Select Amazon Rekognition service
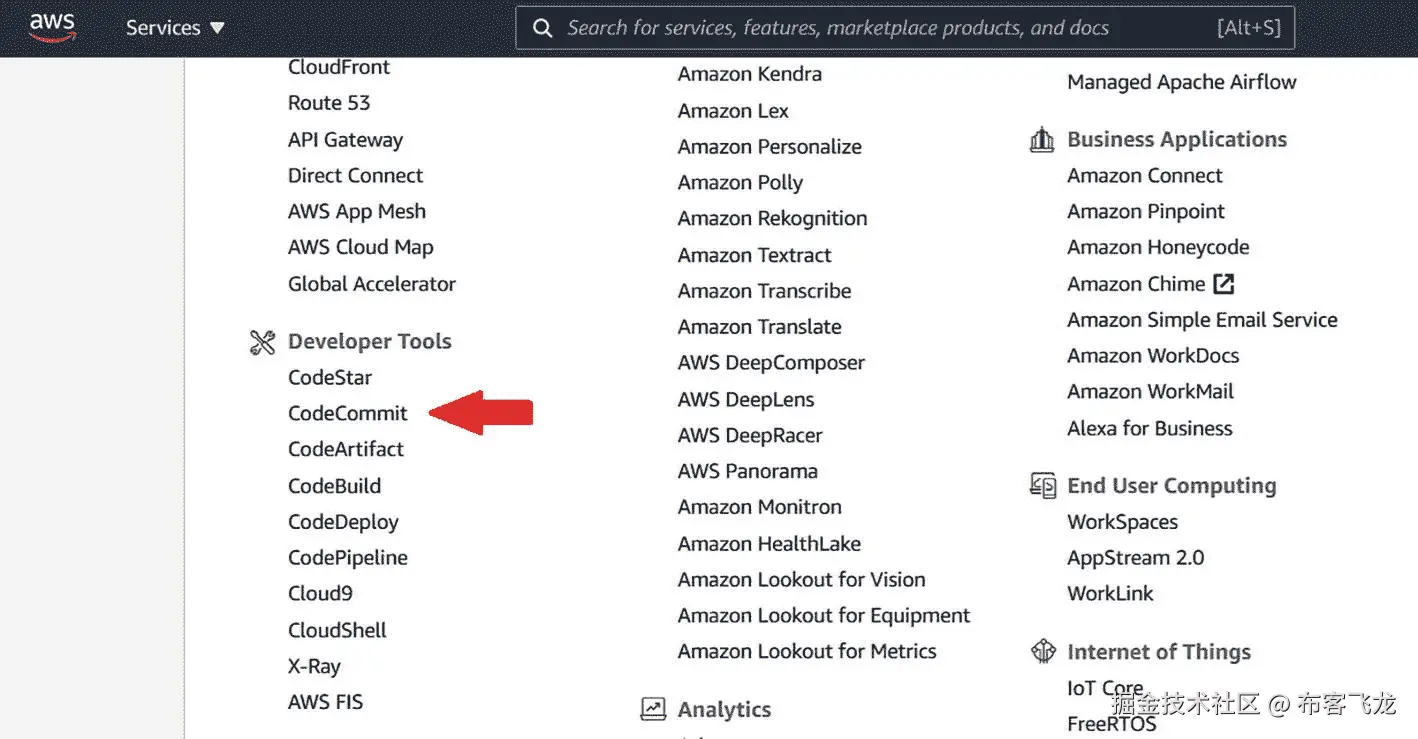Viewport: 1418px width, 739px height. (772, 218)
